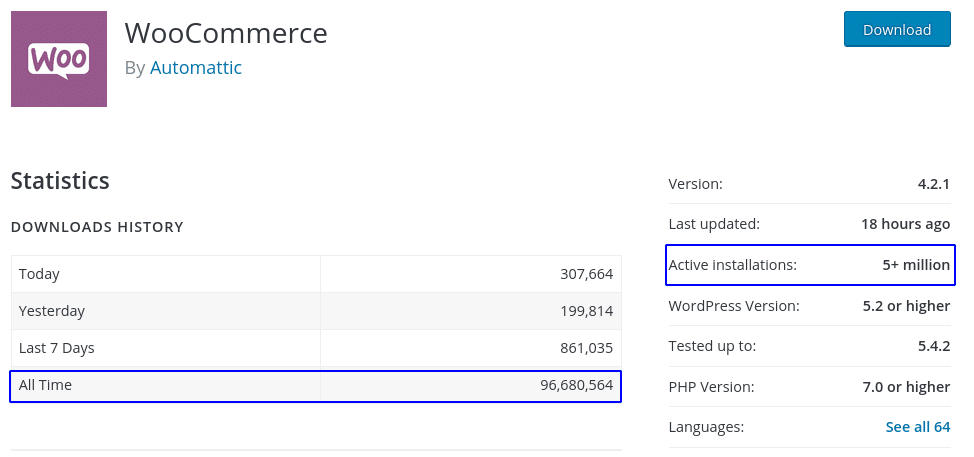
Task: Click the DOWNLOADS HISTORY subheading
Action: tap(97, 227)
